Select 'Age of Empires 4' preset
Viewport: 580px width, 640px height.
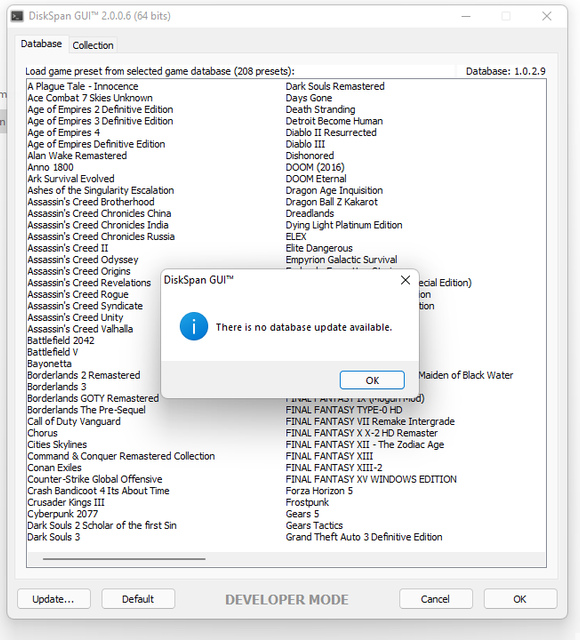point(64,133)
